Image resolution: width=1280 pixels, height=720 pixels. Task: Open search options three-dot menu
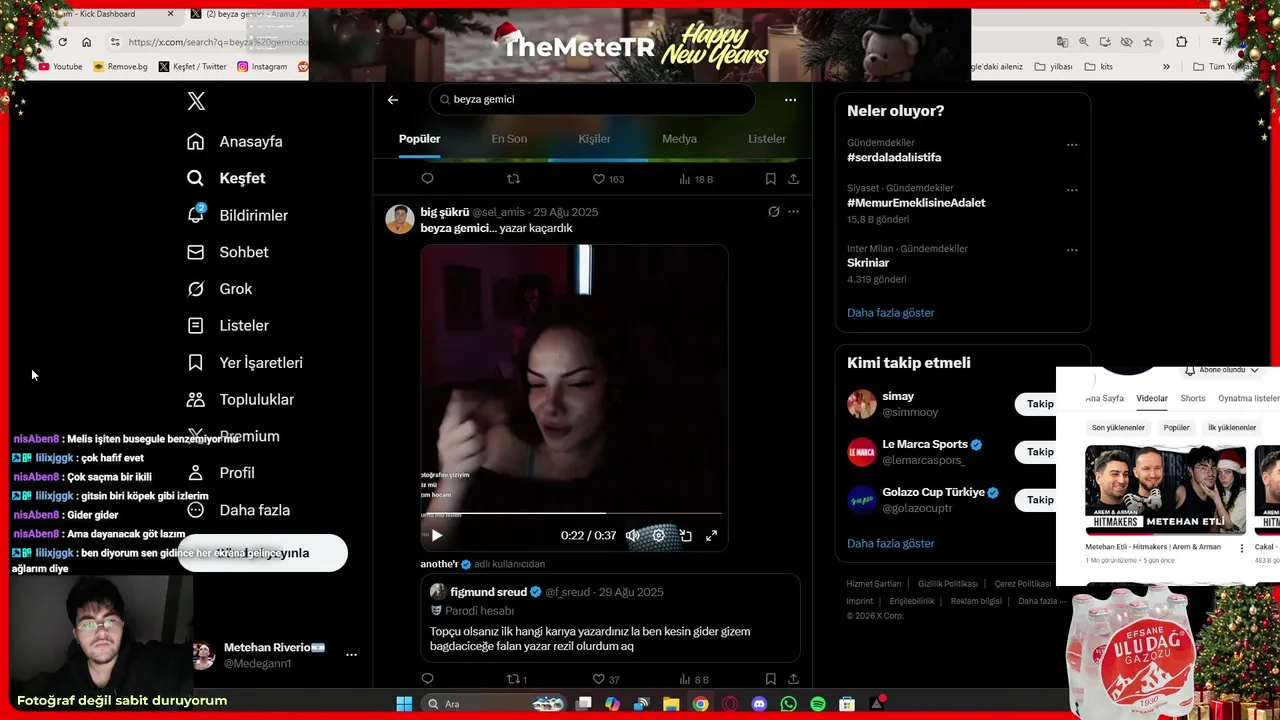click(790, 99)
